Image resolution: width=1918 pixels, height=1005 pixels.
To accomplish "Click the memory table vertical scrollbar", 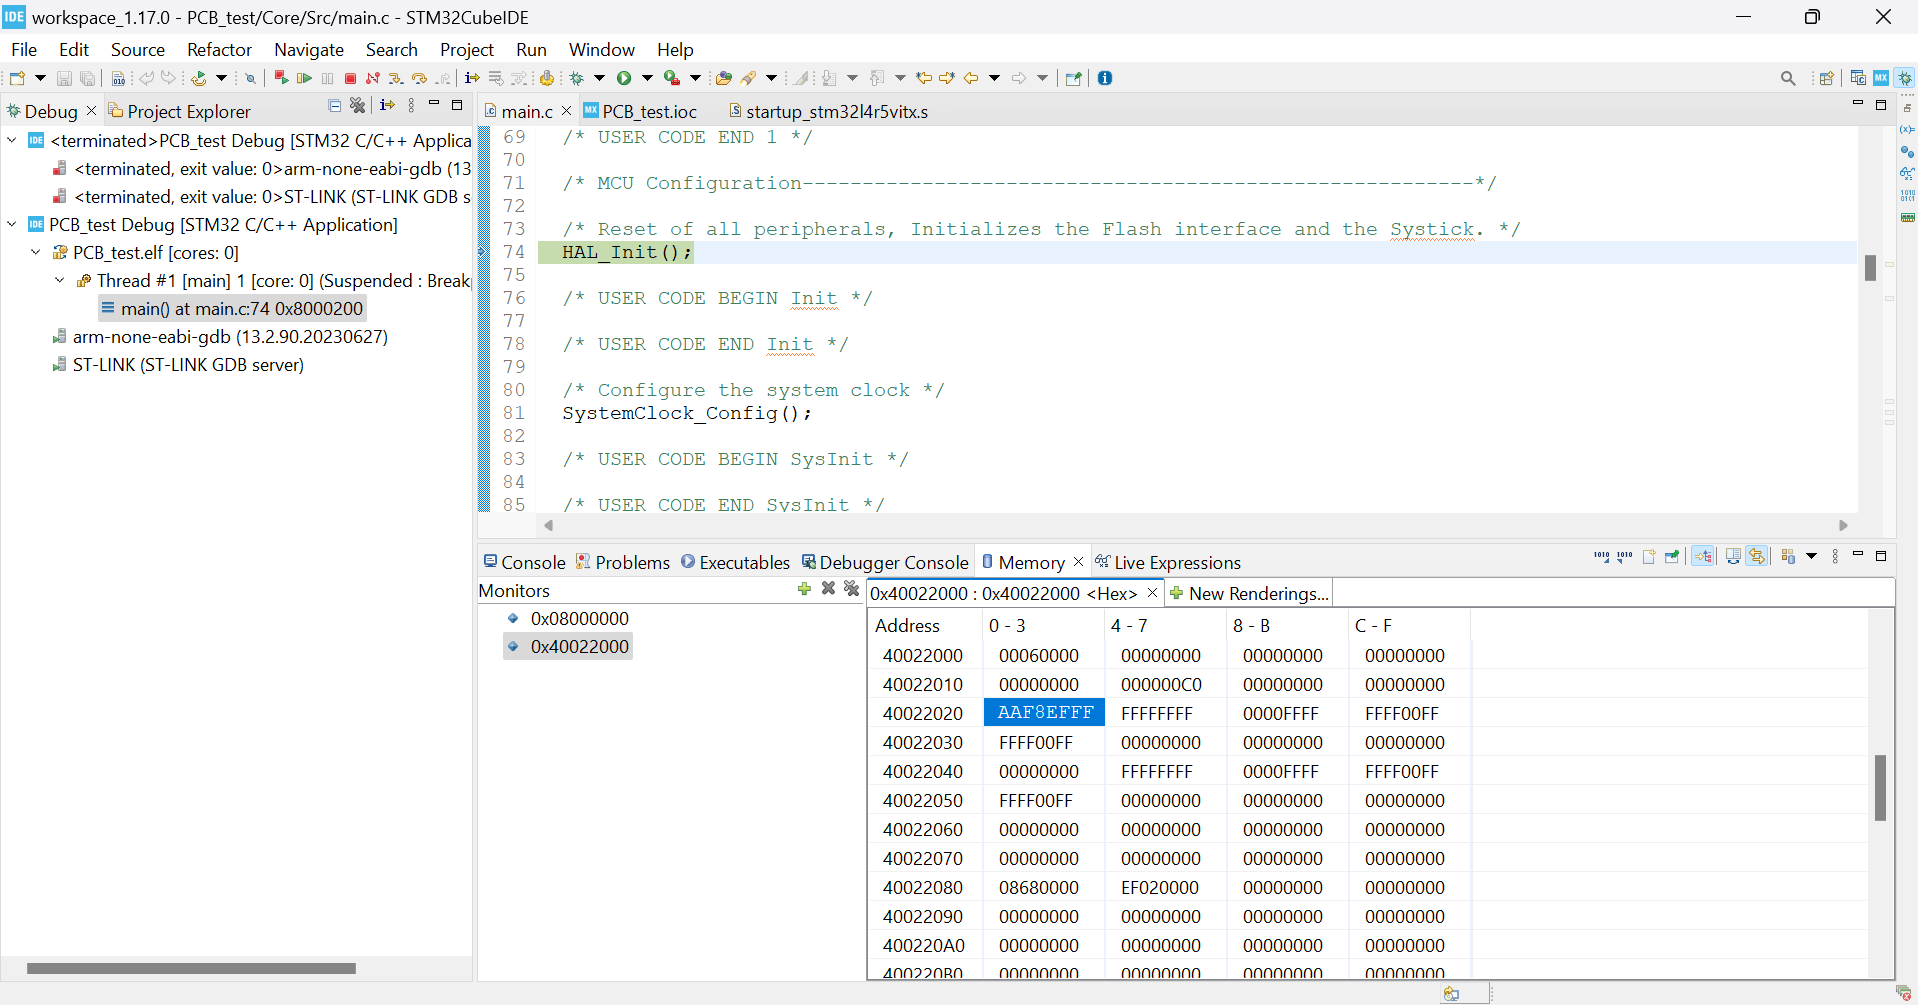I will point(1880,788).
